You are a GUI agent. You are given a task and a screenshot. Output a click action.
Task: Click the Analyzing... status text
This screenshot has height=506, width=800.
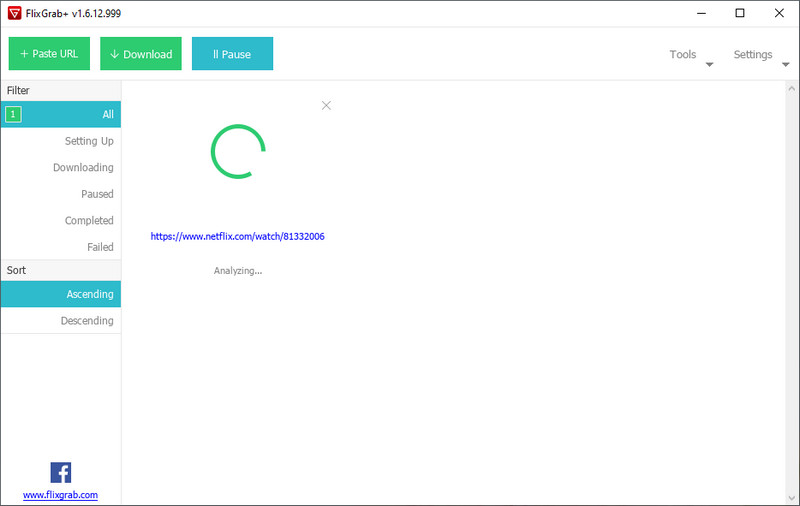(238, 271)
